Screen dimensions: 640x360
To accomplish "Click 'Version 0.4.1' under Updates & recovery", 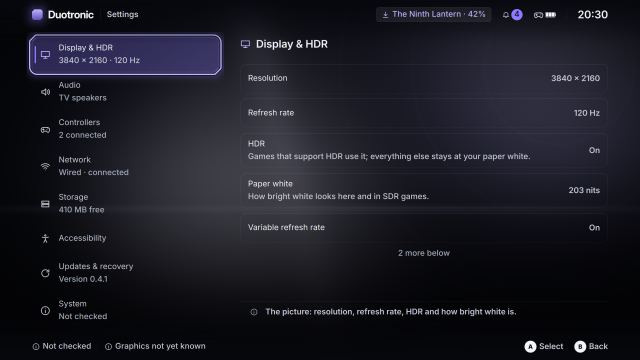I will click(x=83, y=279).
